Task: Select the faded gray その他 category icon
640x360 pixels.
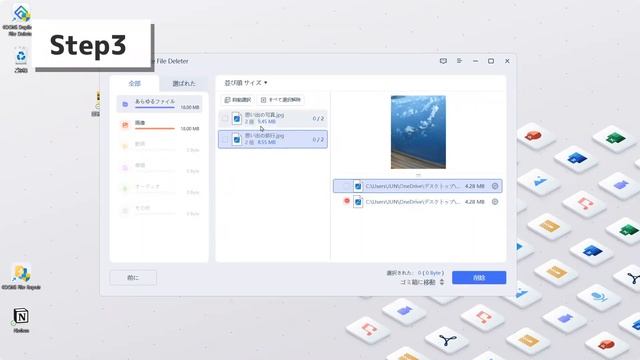Action: [125, 210]
